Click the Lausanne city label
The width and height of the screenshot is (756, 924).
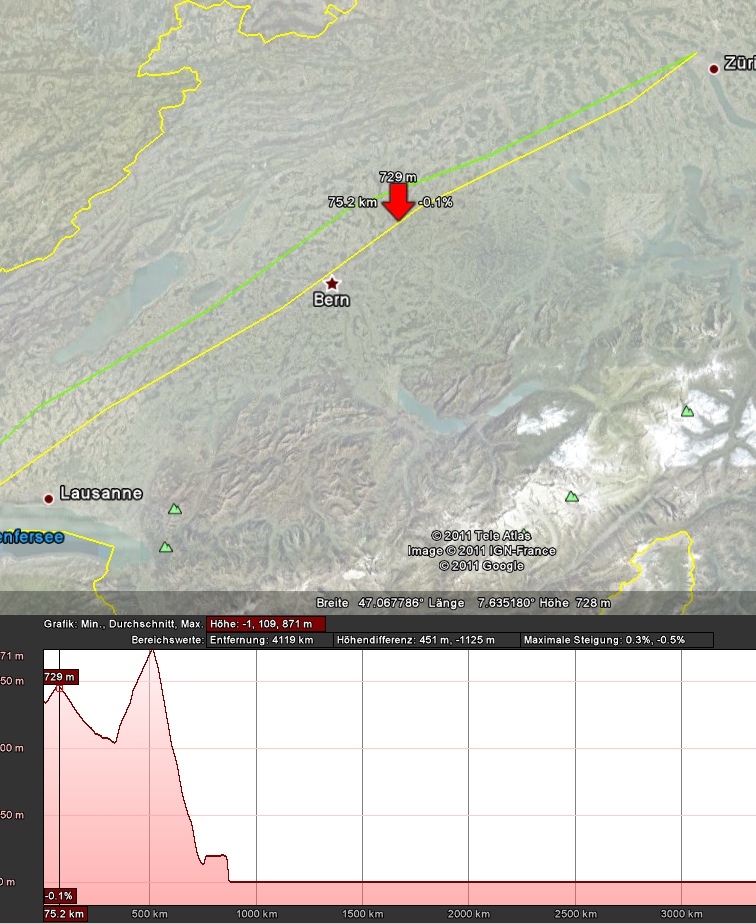click(x=101, y=493)
